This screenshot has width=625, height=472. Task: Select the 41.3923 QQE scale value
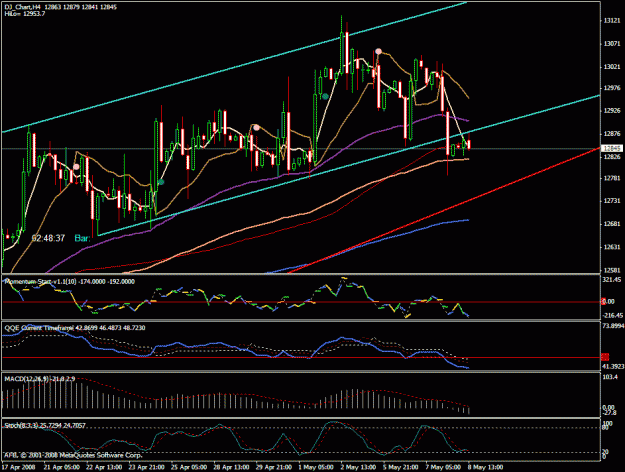[x=613, y=366]
